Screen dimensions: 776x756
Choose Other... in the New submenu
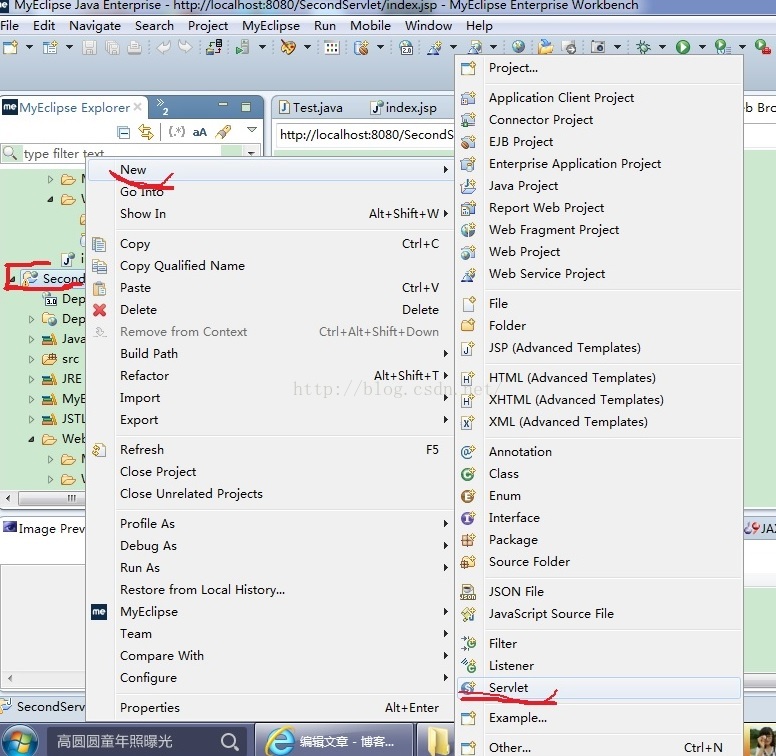(x=599, y=747)
